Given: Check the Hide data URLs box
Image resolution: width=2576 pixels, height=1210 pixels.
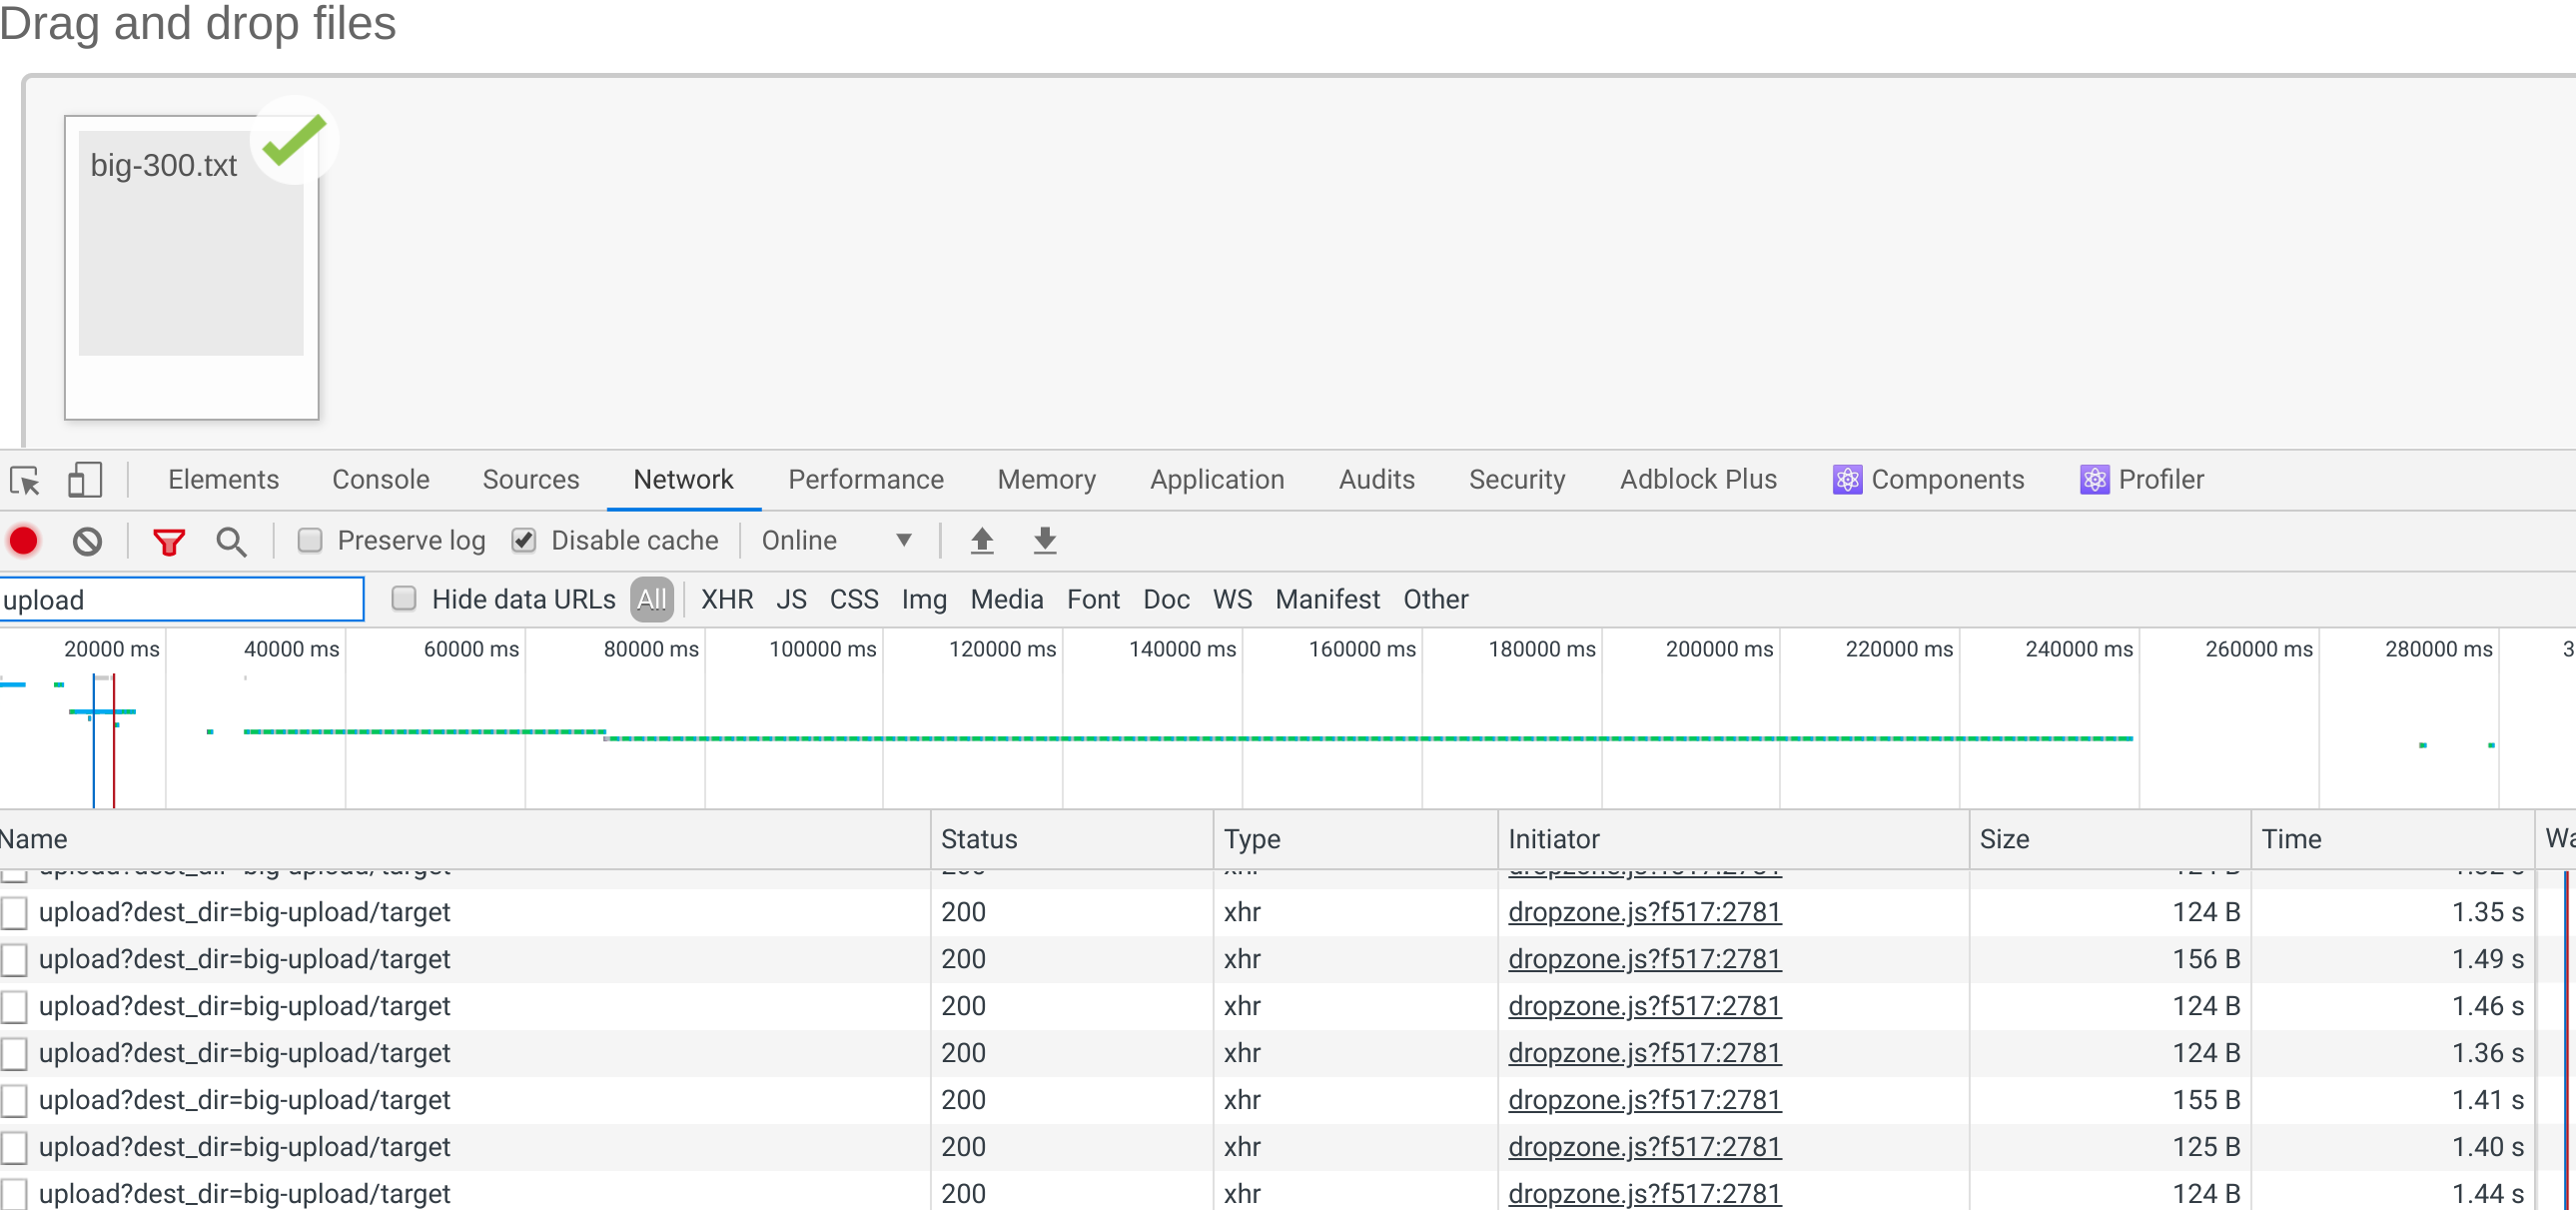Looking at the screenshot, I should pyautogui.click(x=404, y=598).
